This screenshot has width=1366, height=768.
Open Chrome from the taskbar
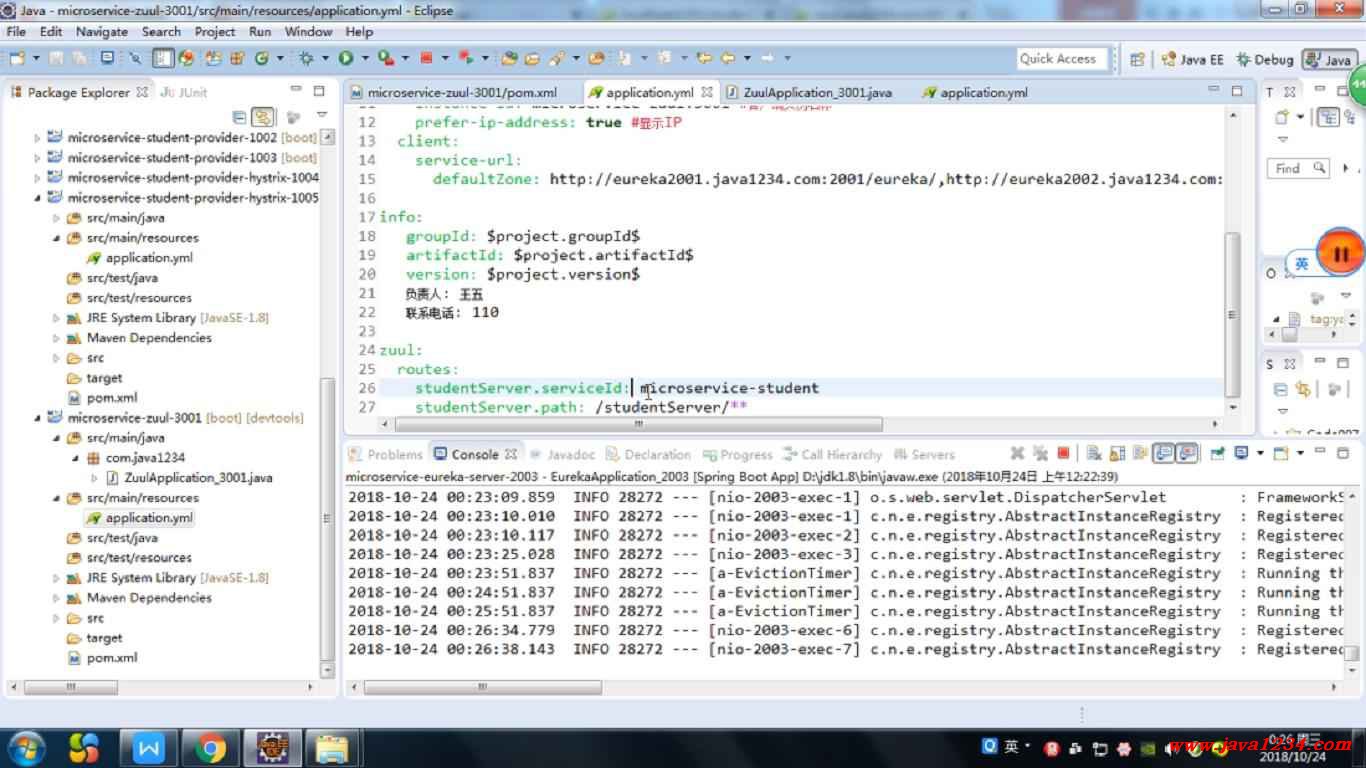[x=210, y=748]
